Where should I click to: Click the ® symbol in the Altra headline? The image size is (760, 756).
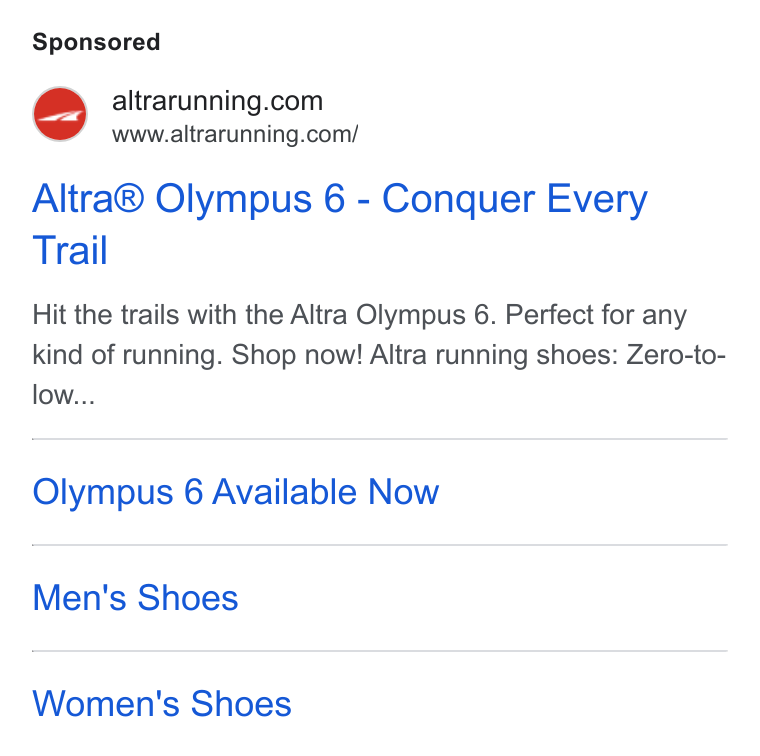128,198
